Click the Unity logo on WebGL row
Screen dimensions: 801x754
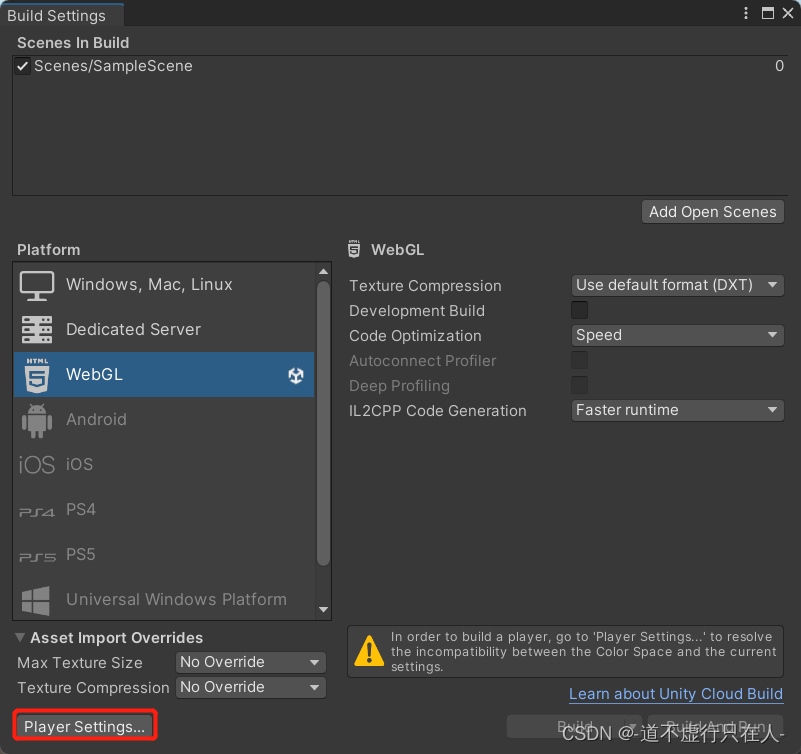click(x=296, y=375)
